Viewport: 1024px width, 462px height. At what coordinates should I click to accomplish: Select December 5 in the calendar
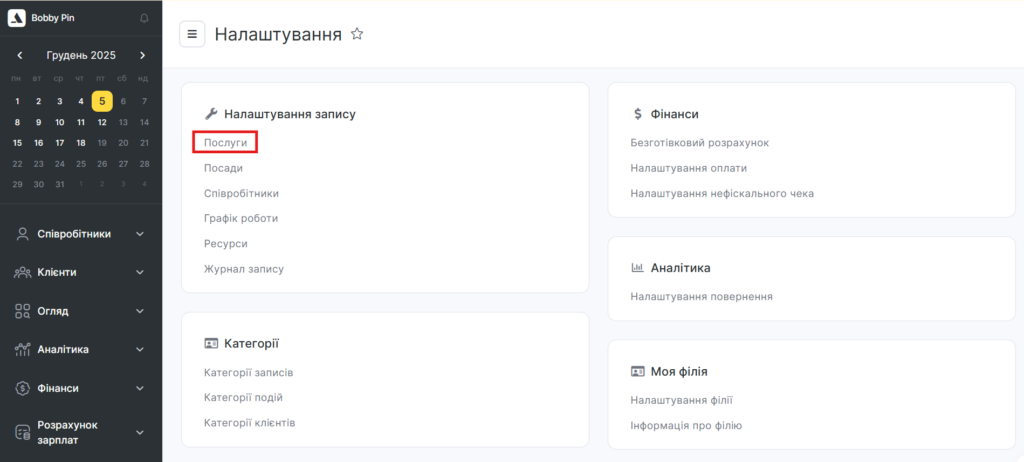(x=102, y=101)
